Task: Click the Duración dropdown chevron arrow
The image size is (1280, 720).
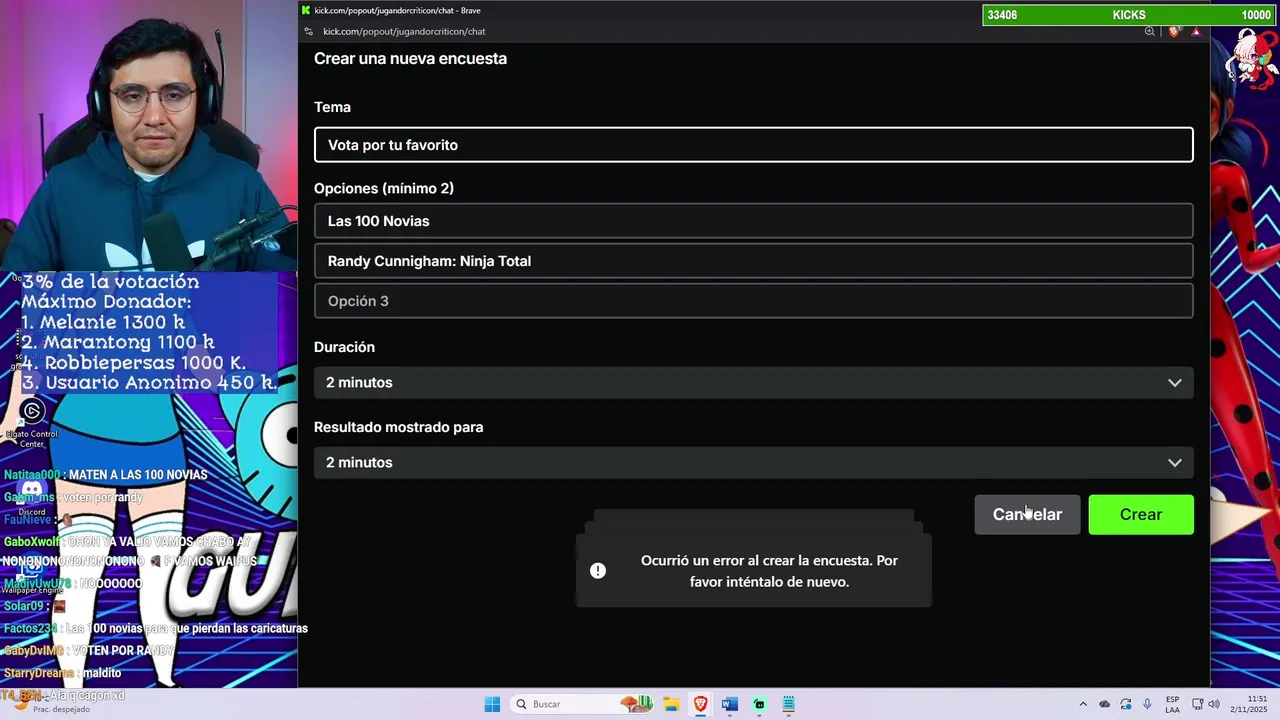Action: pyautogui.click(x=1175, y=382)
